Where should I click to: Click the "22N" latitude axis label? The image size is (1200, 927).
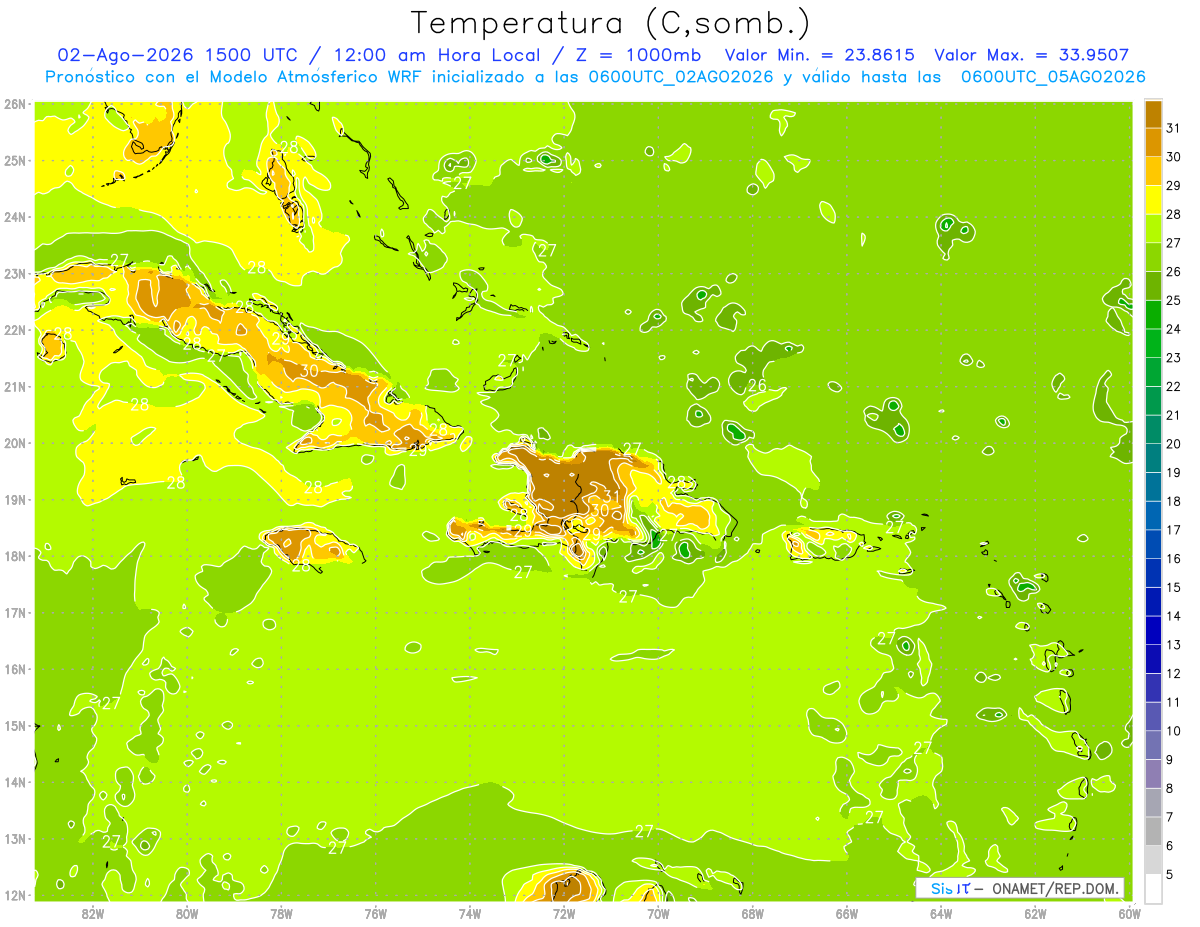coord(15,330)
